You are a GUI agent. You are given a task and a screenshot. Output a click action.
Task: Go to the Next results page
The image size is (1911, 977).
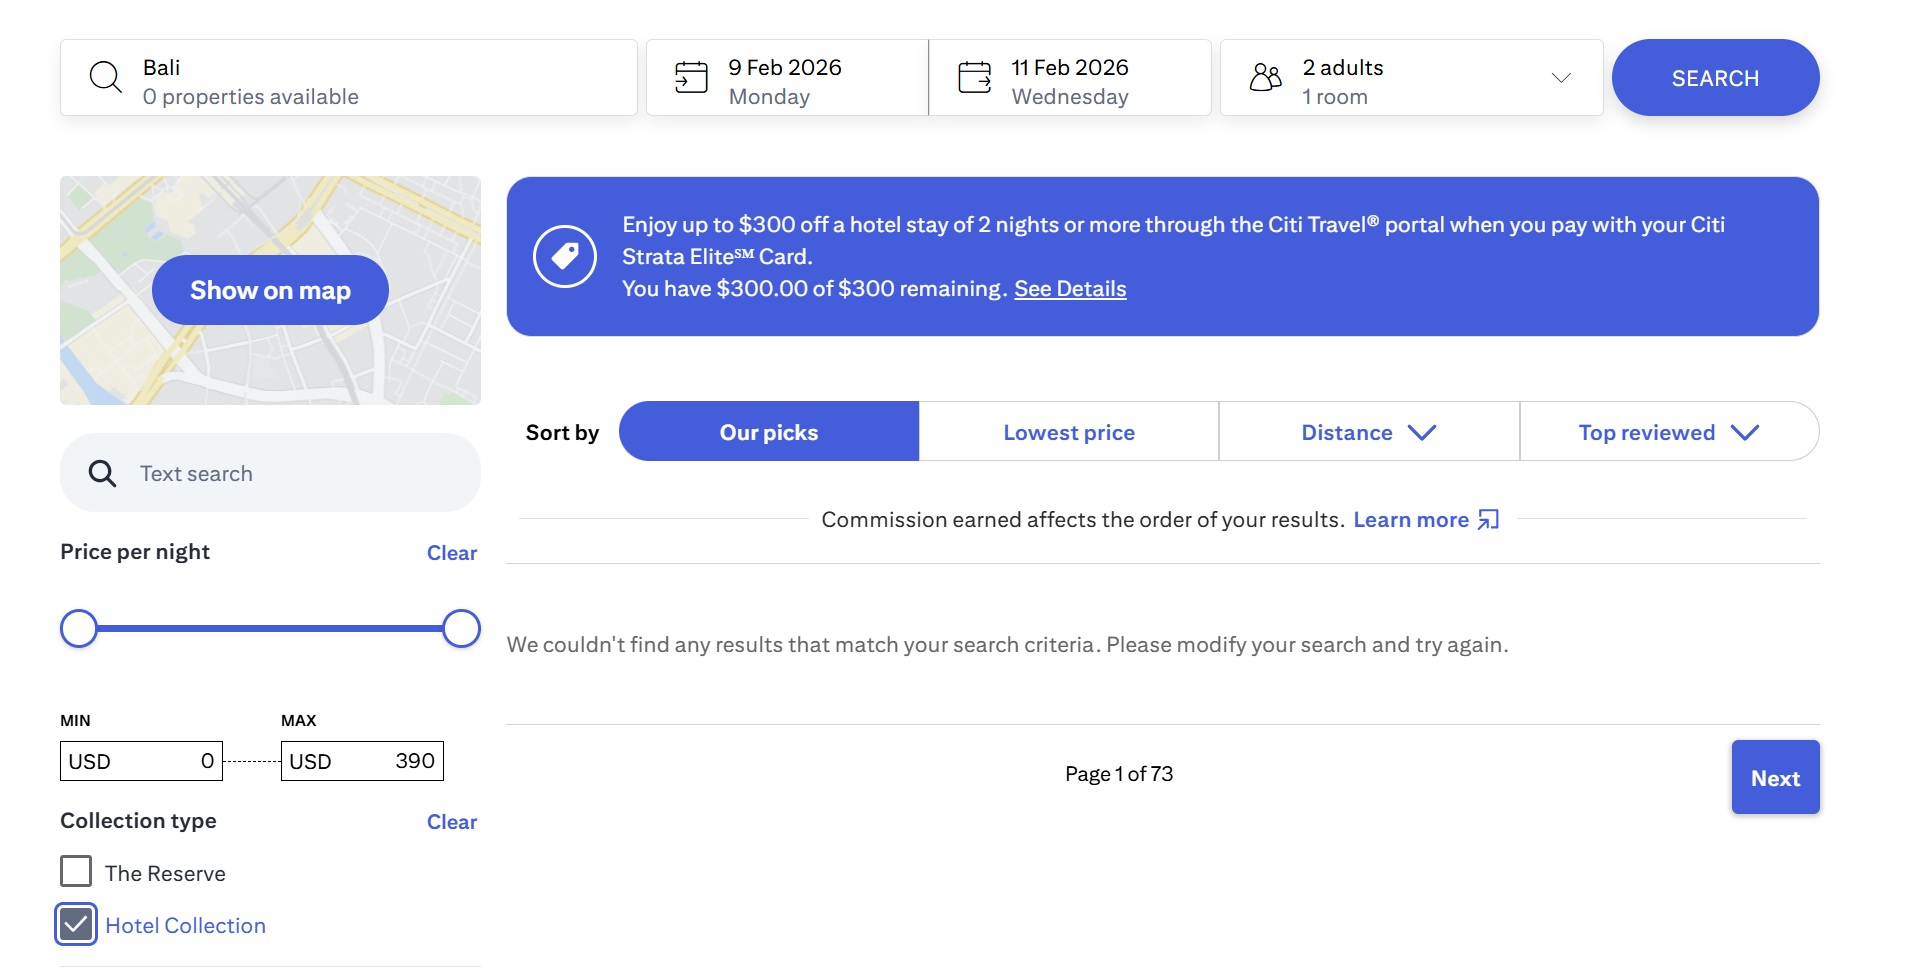(1774, 778)
